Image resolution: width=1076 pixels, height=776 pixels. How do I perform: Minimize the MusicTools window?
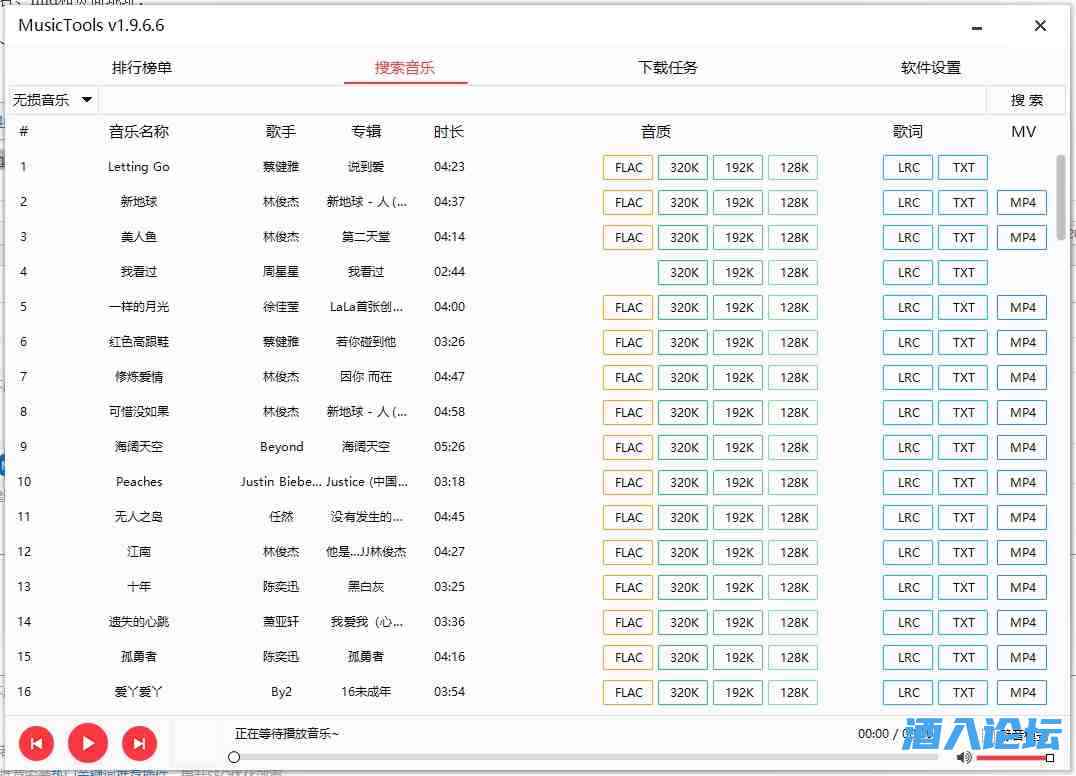[976, 27]
